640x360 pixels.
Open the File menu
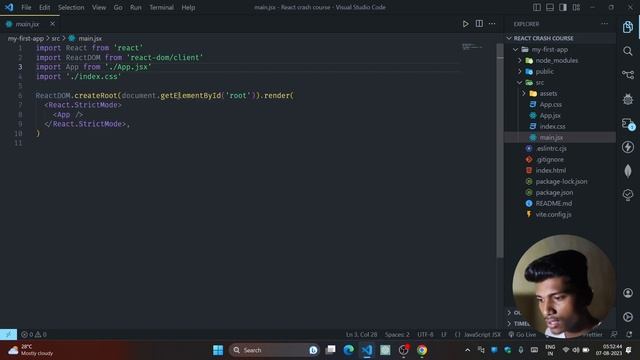click(26, 7)
